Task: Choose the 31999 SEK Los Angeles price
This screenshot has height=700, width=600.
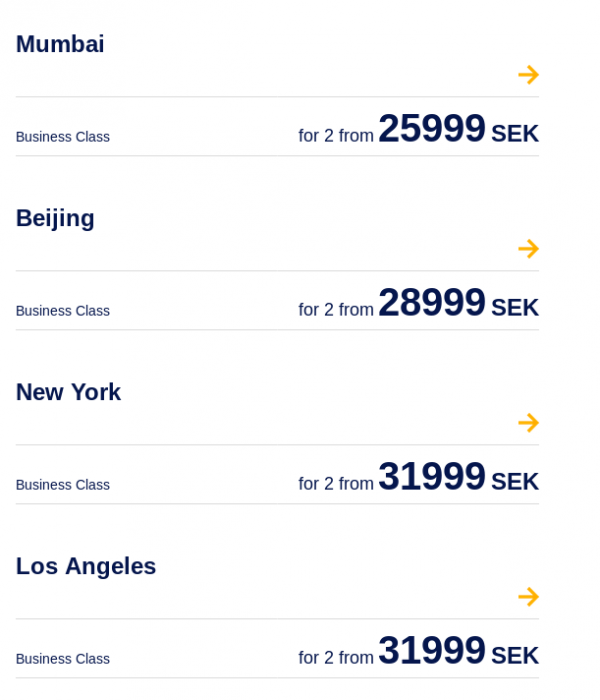Action: [x=458, y=652]
